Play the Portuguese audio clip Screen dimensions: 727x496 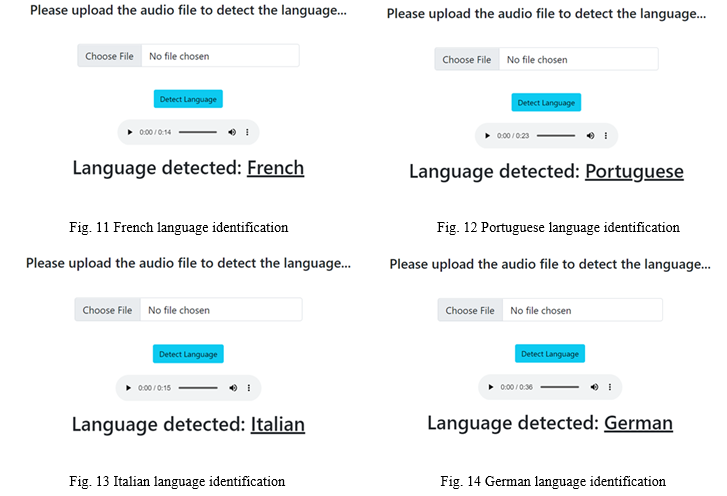[x=487, y=136]
